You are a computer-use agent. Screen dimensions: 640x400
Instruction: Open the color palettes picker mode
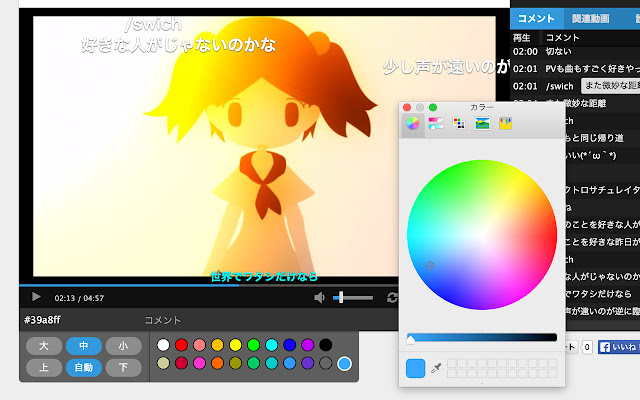(459, 123)
